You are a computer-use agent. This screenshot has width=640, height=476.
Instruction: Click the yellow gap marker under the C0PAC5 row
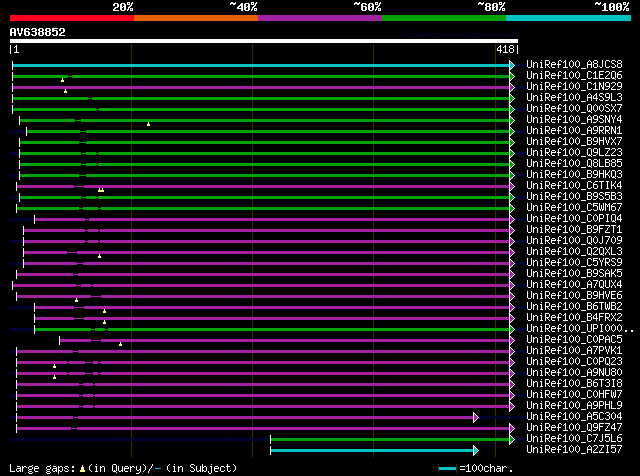click(120, 345)
